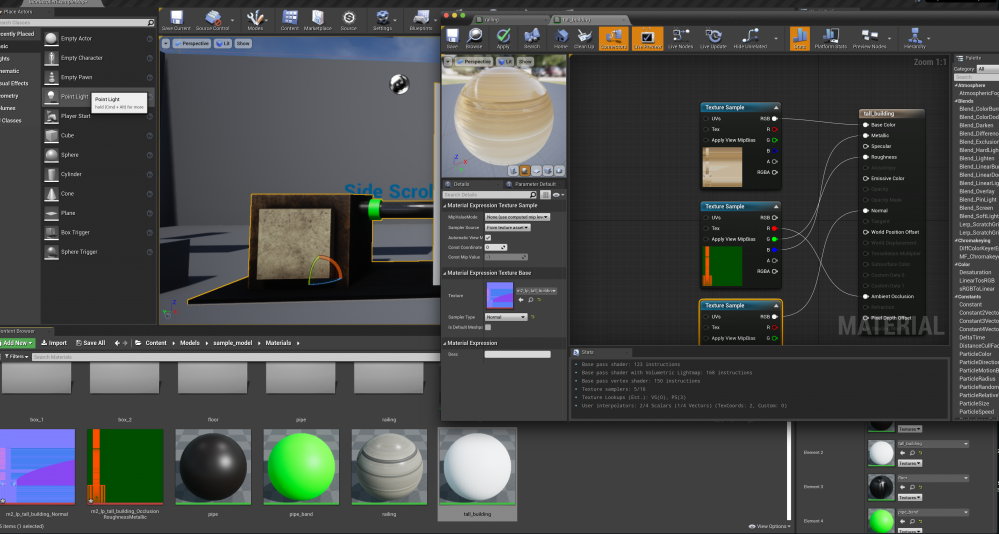Open the Palette tab on the right
This screenshot has height=534, width=999.
pos(972,58)
